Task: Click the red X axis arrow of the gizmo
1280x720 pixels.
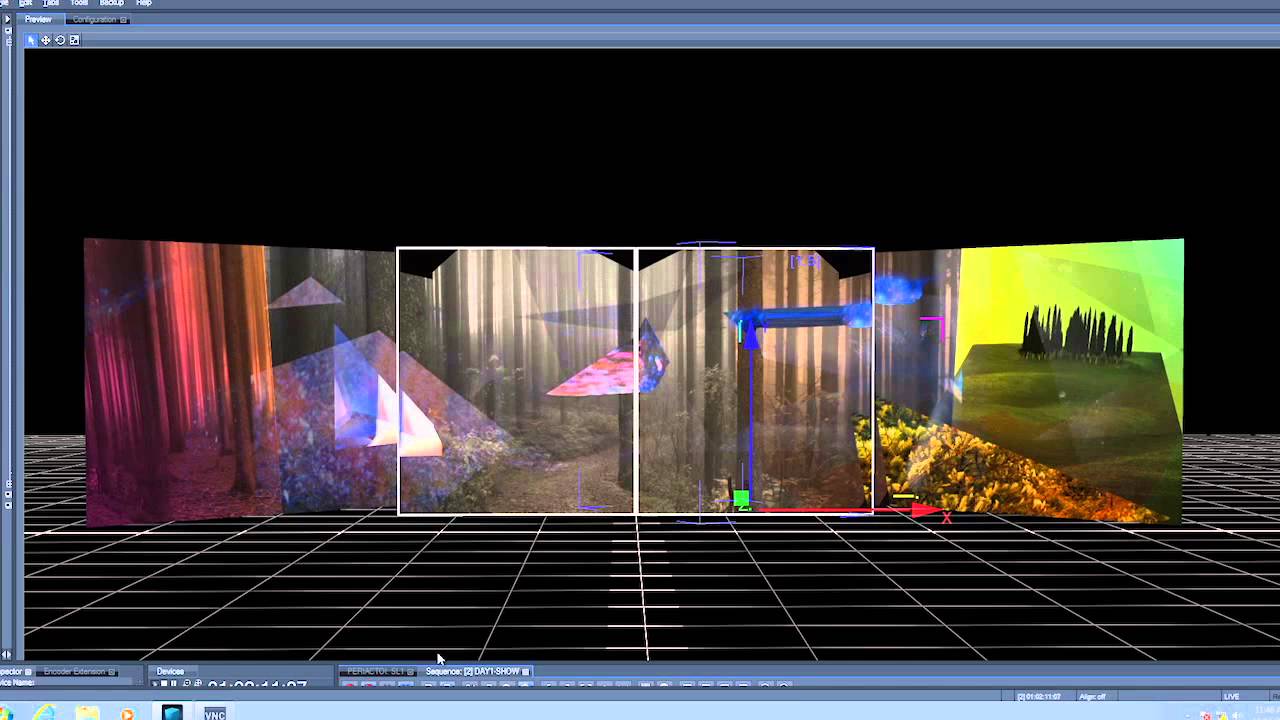Action: click(x=925, y=511)
